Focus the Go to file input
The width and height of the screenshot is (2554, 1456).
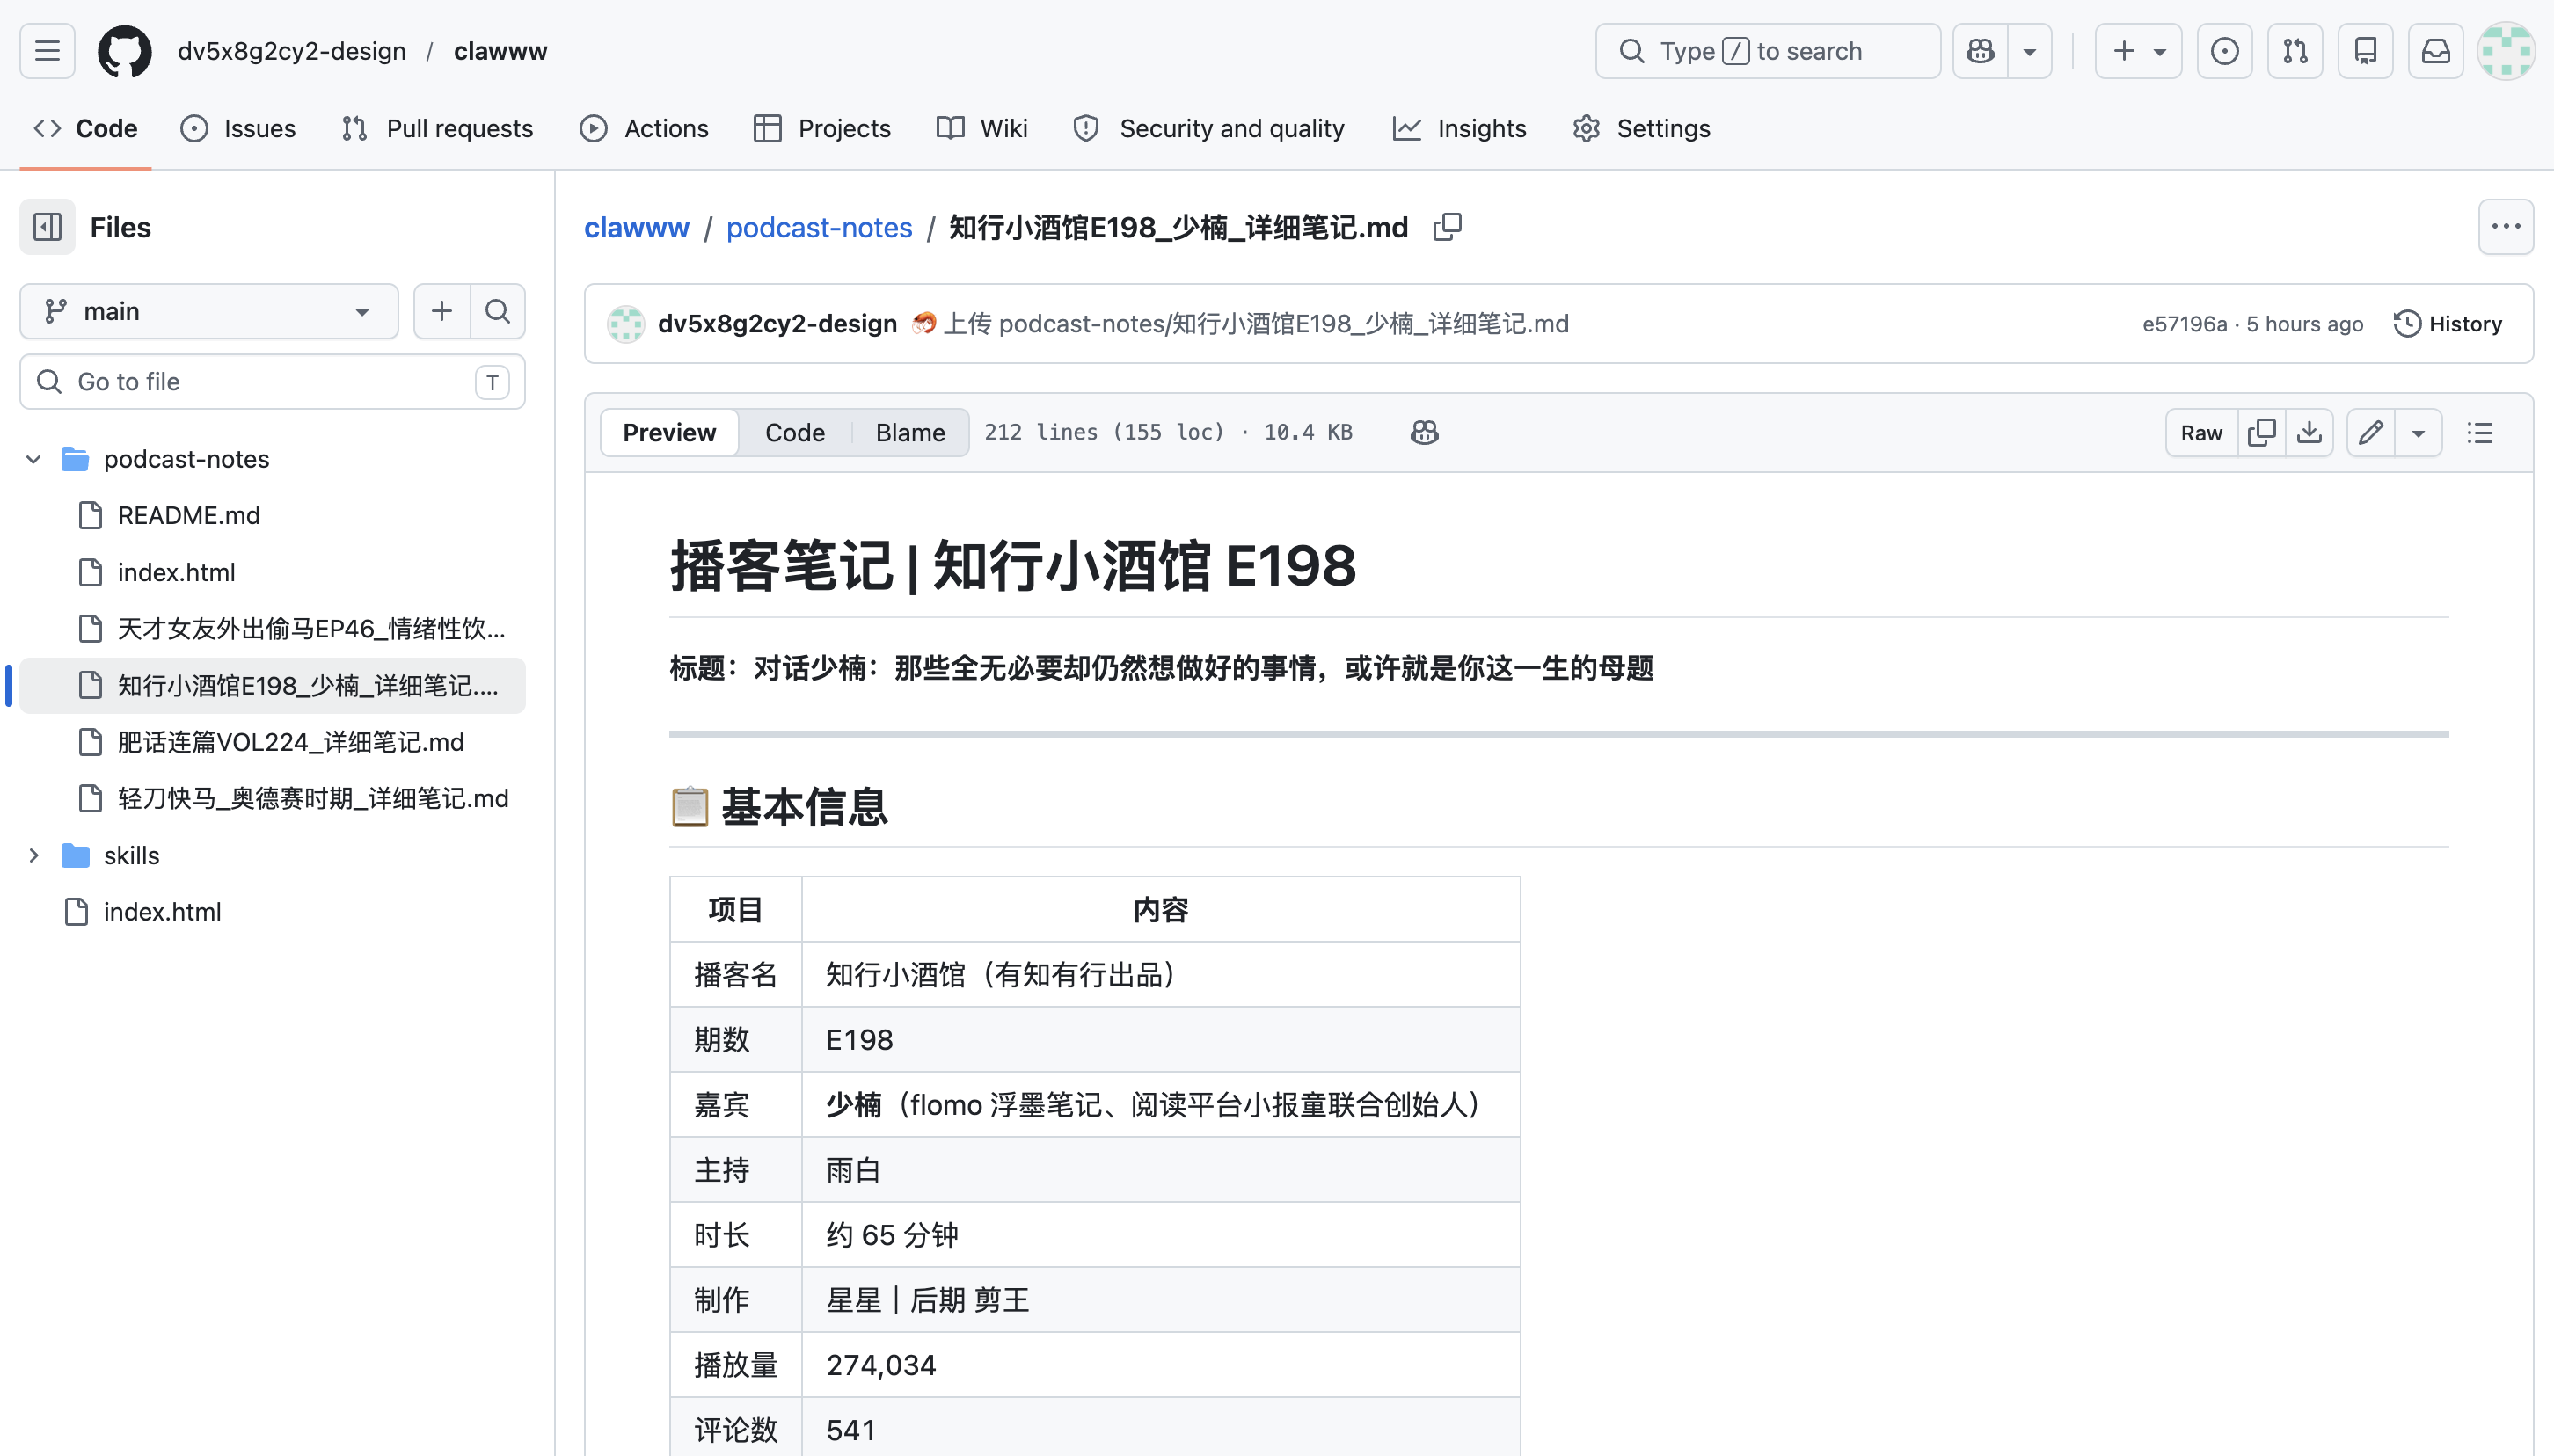(272, 381)
